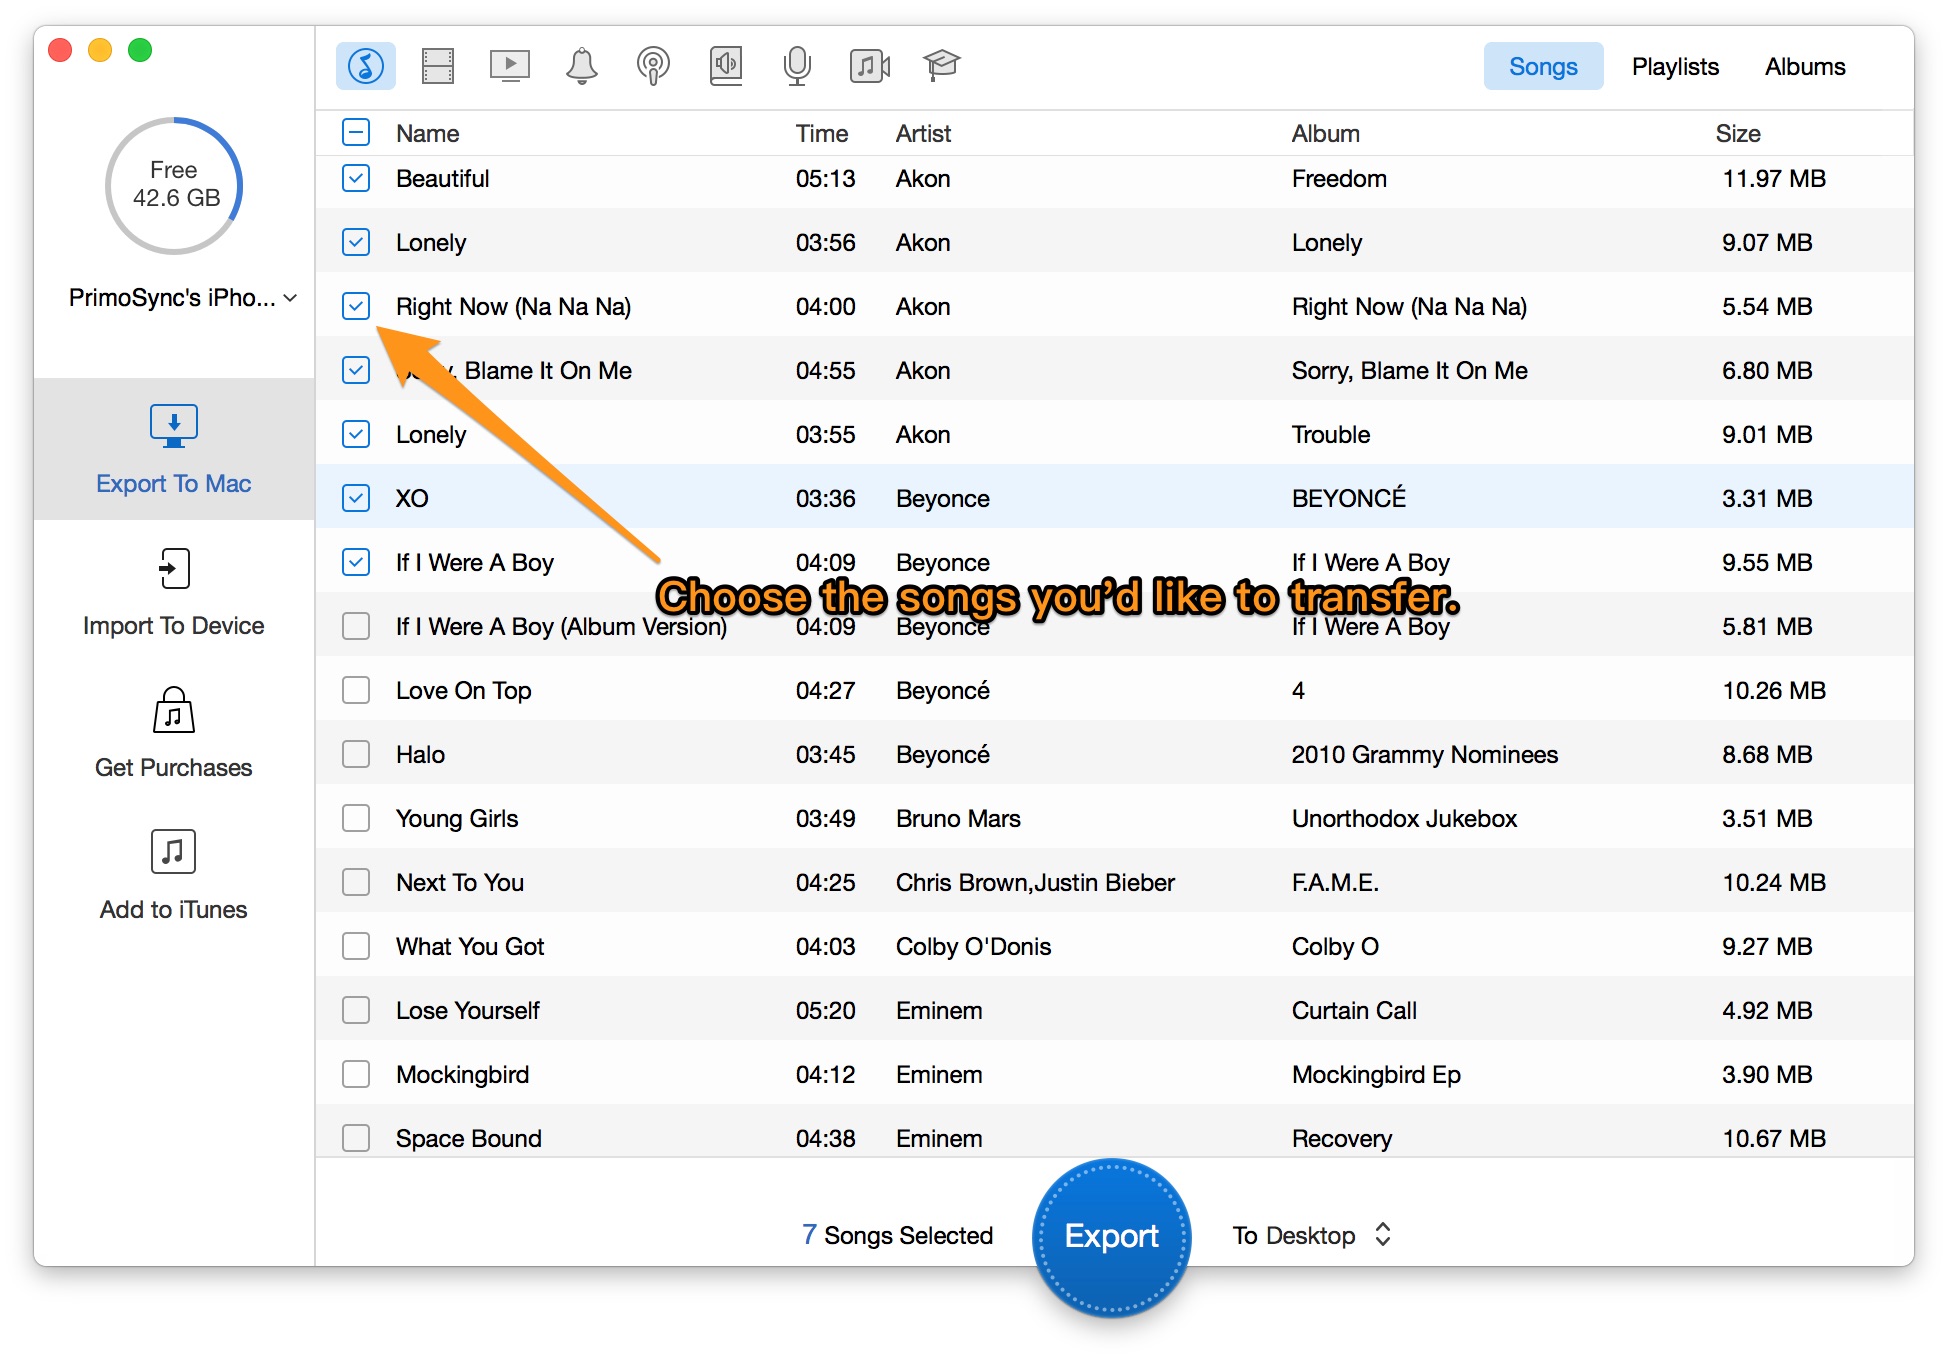The image size is (1948, 1360).
Task: Open the iTunes U graduation cap icon
Action: [x=941, y=66]
